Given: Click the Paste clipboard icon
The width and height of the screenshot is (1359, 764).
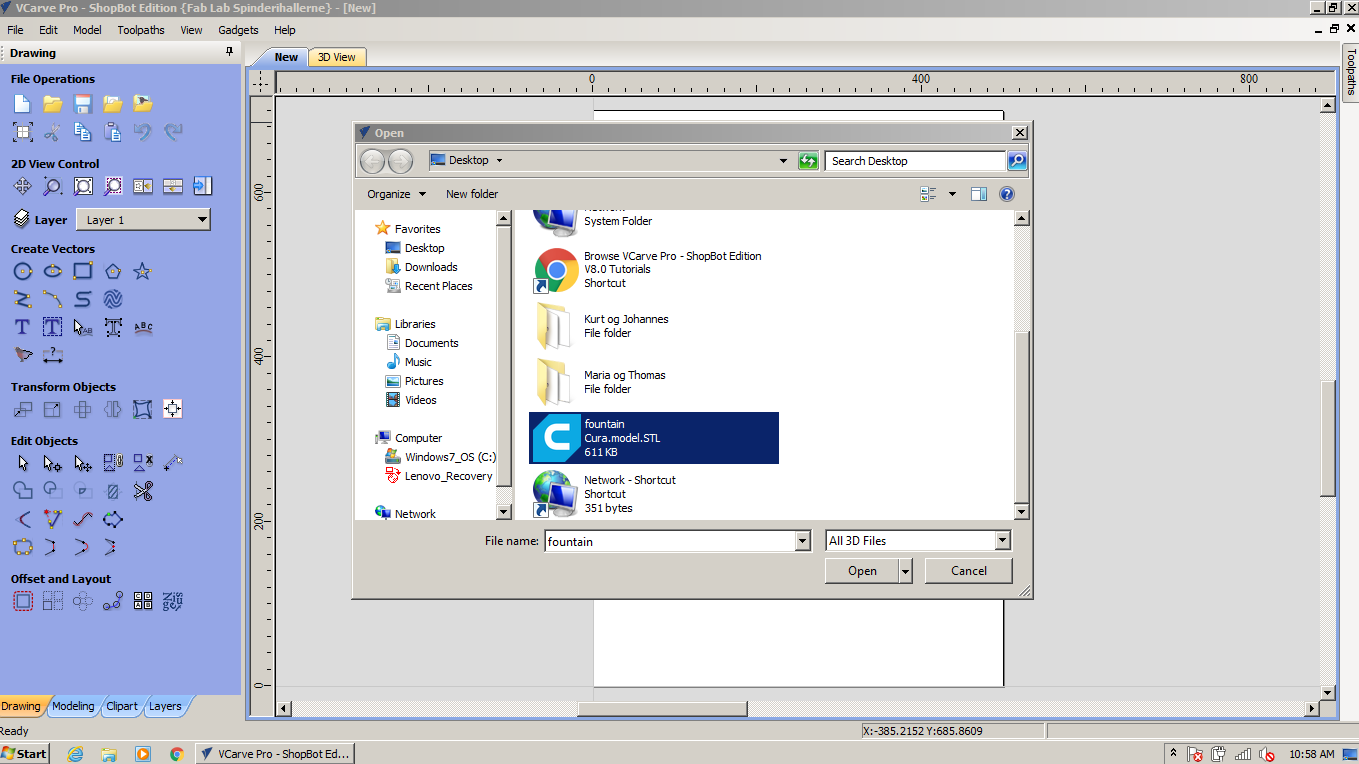Looking at the screenshot, I should [x=113, y=131].
